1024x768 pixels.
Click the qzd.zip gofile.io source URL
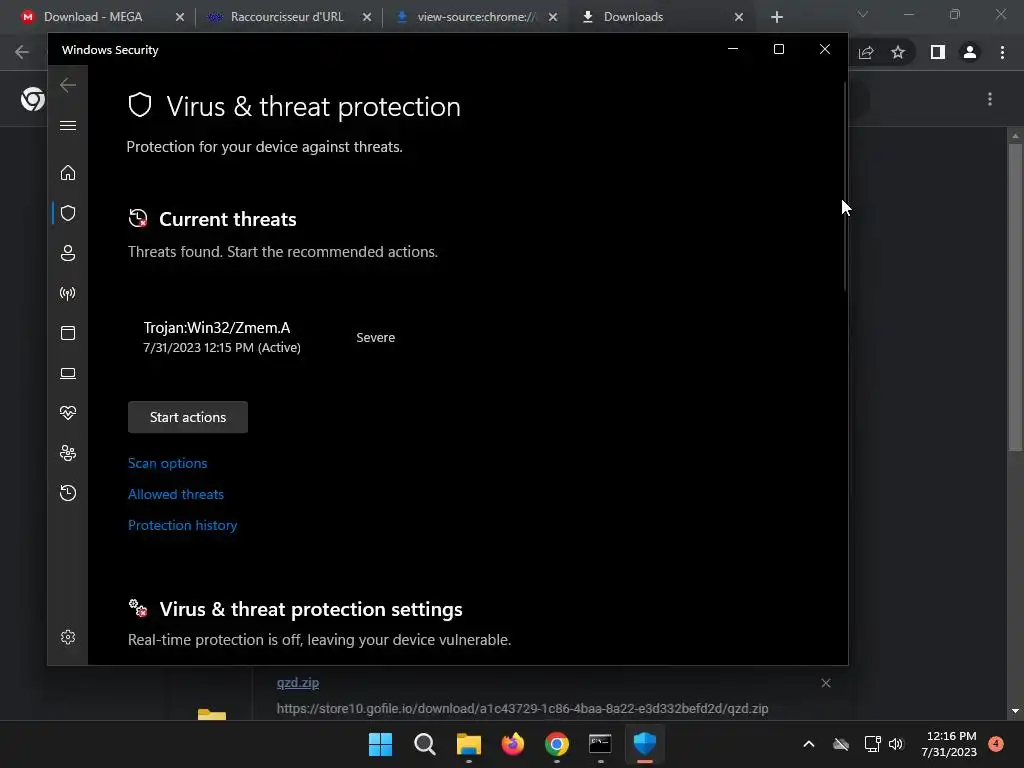click(522, 709)
